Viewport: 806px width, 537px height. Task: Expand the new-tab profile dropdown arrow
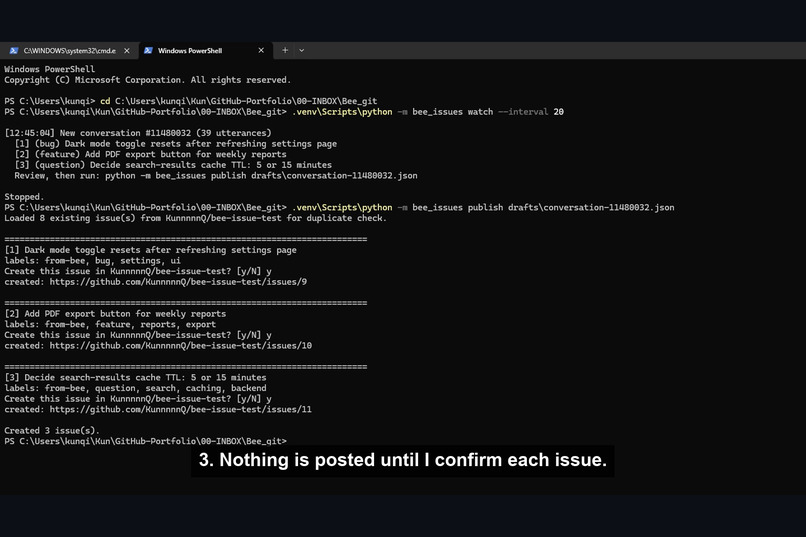pyautogui.click(x=302, y=50)
